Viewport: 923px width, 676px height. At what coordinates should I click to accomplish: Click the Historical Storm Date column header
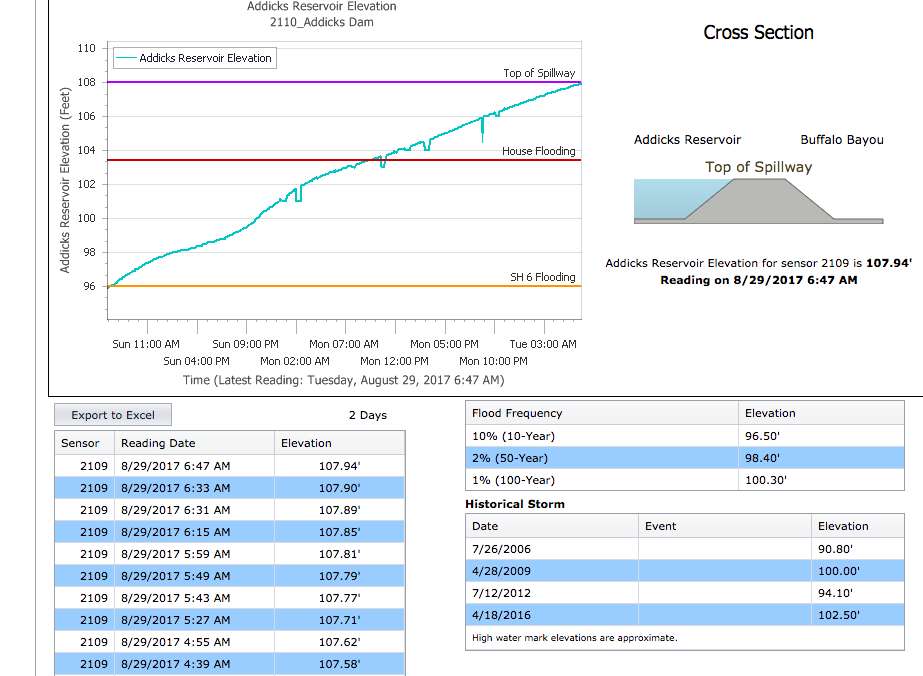point(485,526)
